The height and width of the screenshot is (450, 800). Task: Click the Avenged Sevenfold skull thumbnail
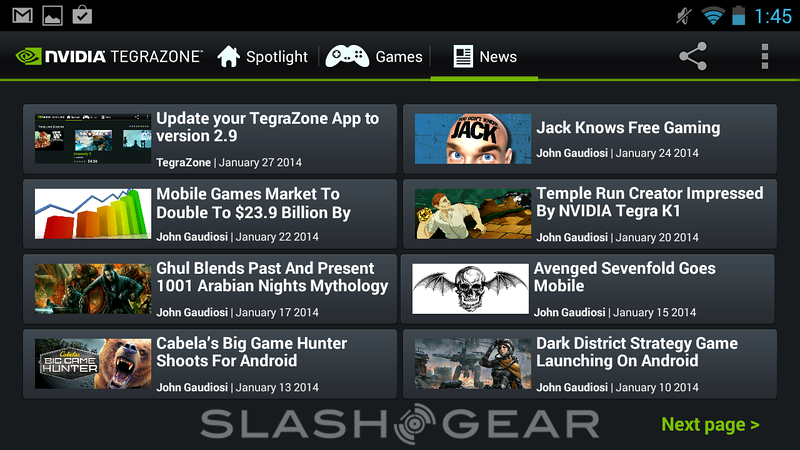(470, 289)
